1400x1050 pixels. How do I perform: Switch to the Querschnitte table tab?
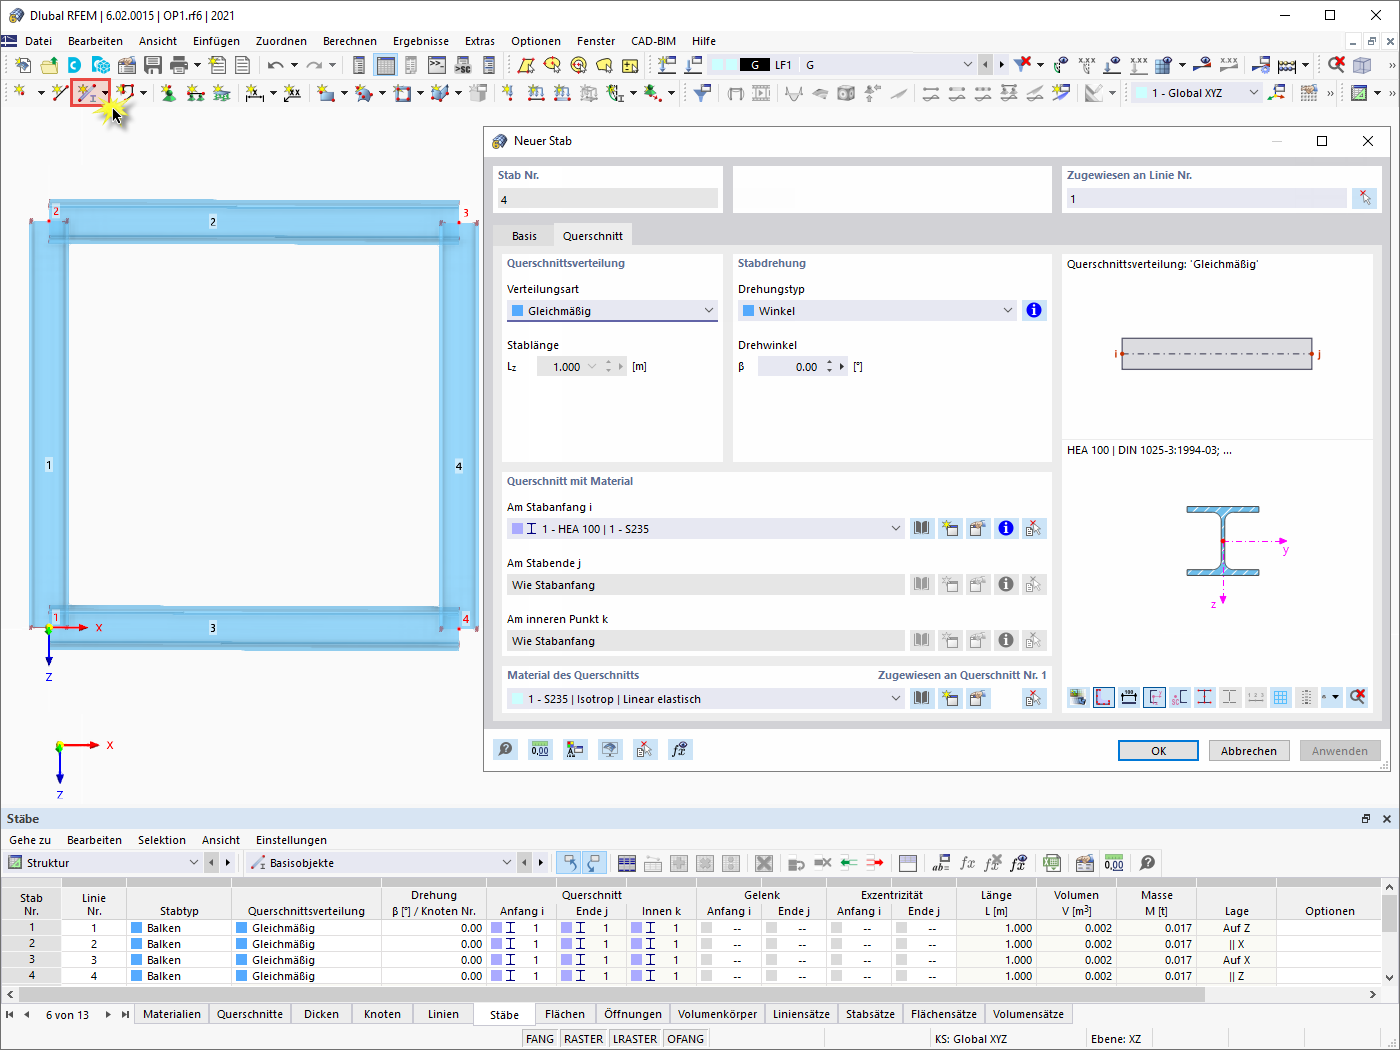coord(250,1014)
